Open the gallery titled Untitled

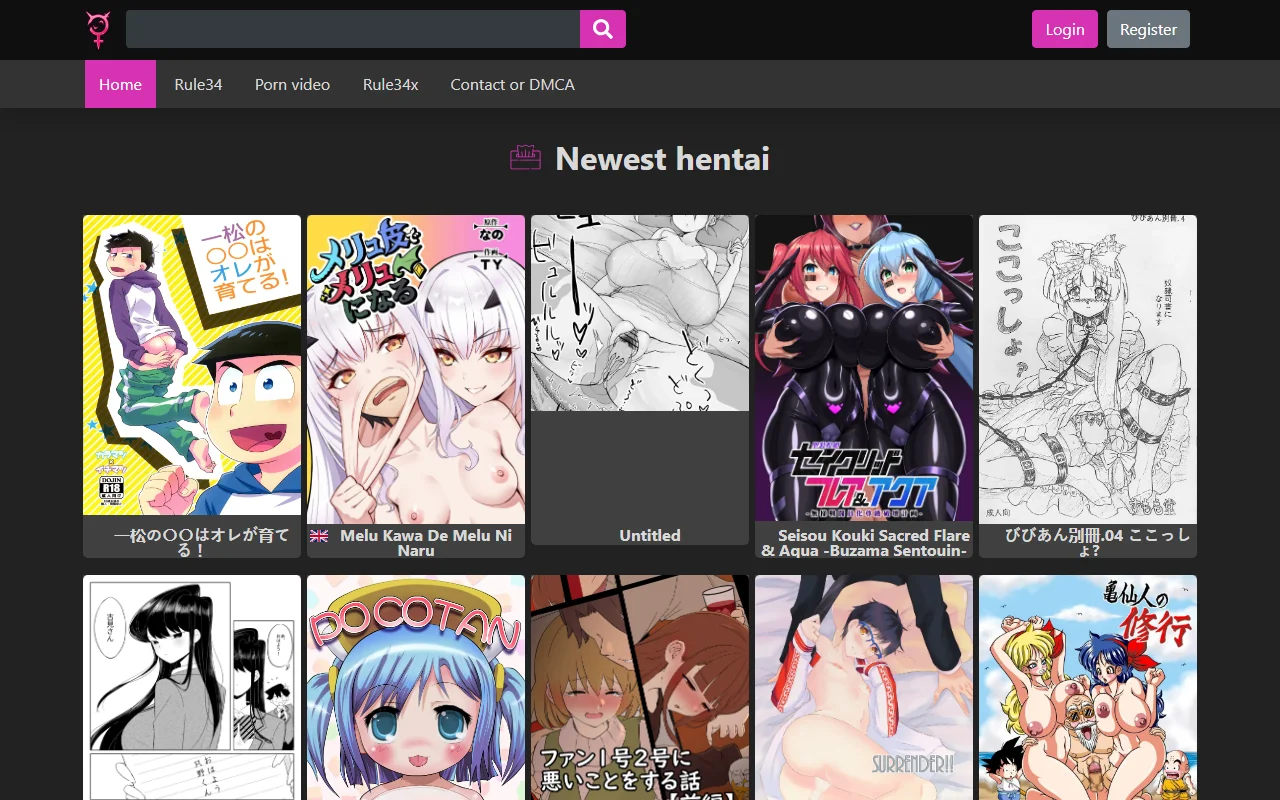649,535
